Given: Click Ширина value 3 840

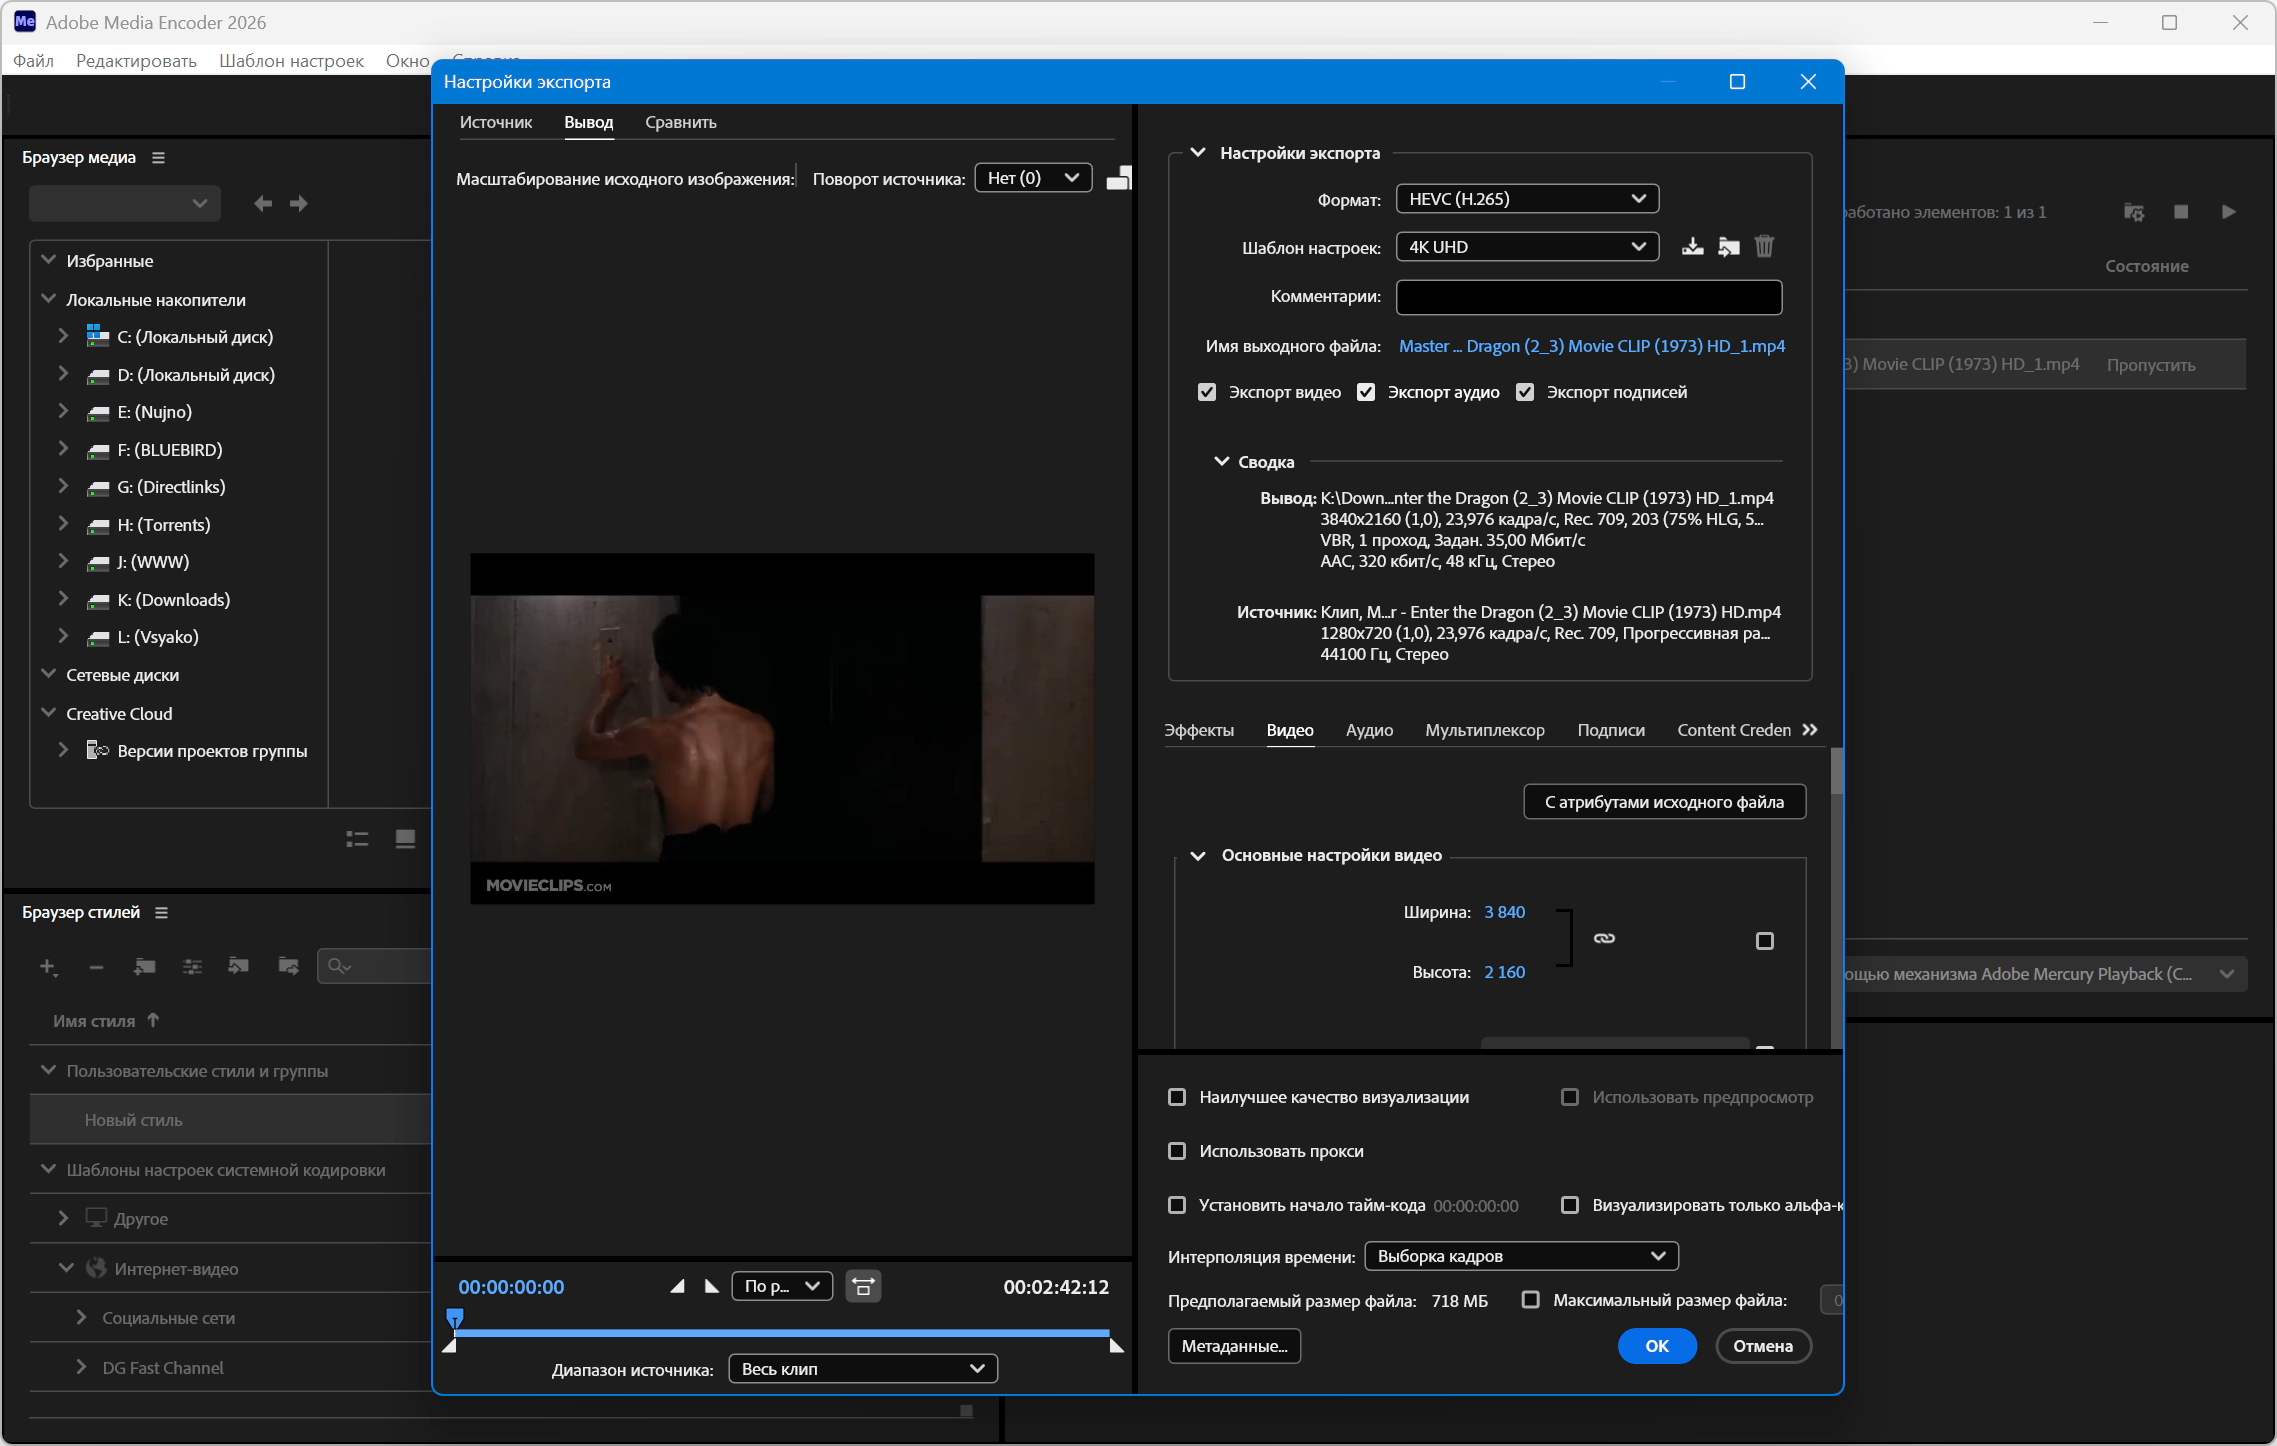Looking at the screenshot, I should pos(1504,912).
